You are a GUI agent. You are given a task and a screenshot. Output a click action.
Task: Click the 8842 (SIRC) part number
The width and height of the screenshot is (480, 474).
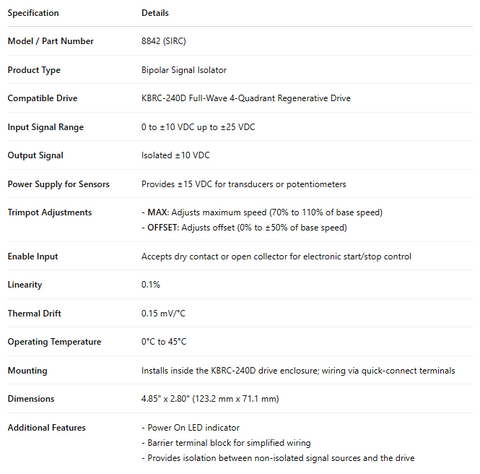163,41
